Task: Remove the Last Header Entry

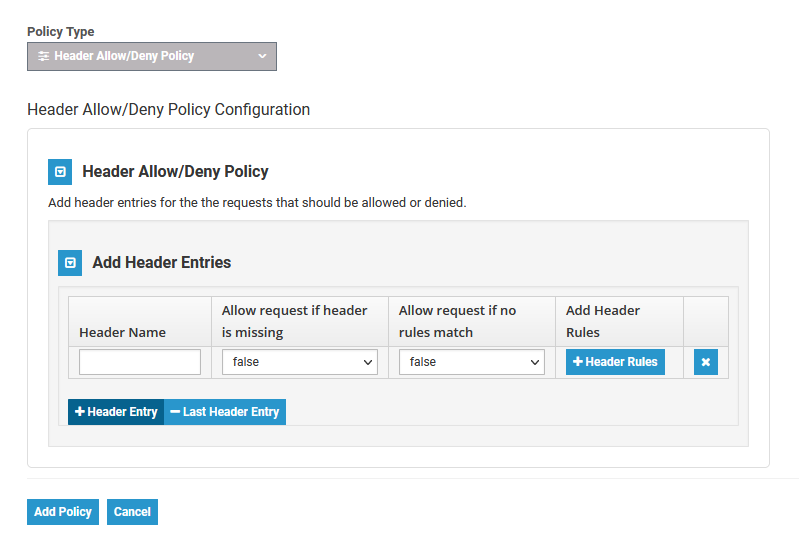Action: [225, 412]
